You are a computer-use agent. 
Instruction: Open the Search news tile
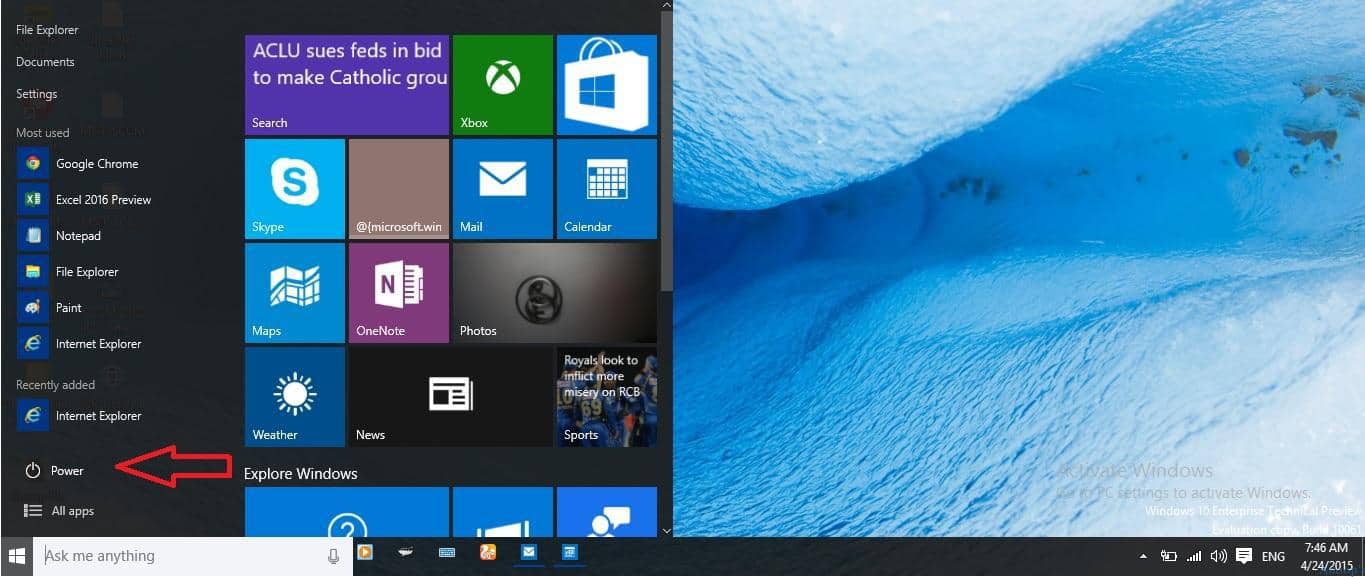(x=346, y=85)
